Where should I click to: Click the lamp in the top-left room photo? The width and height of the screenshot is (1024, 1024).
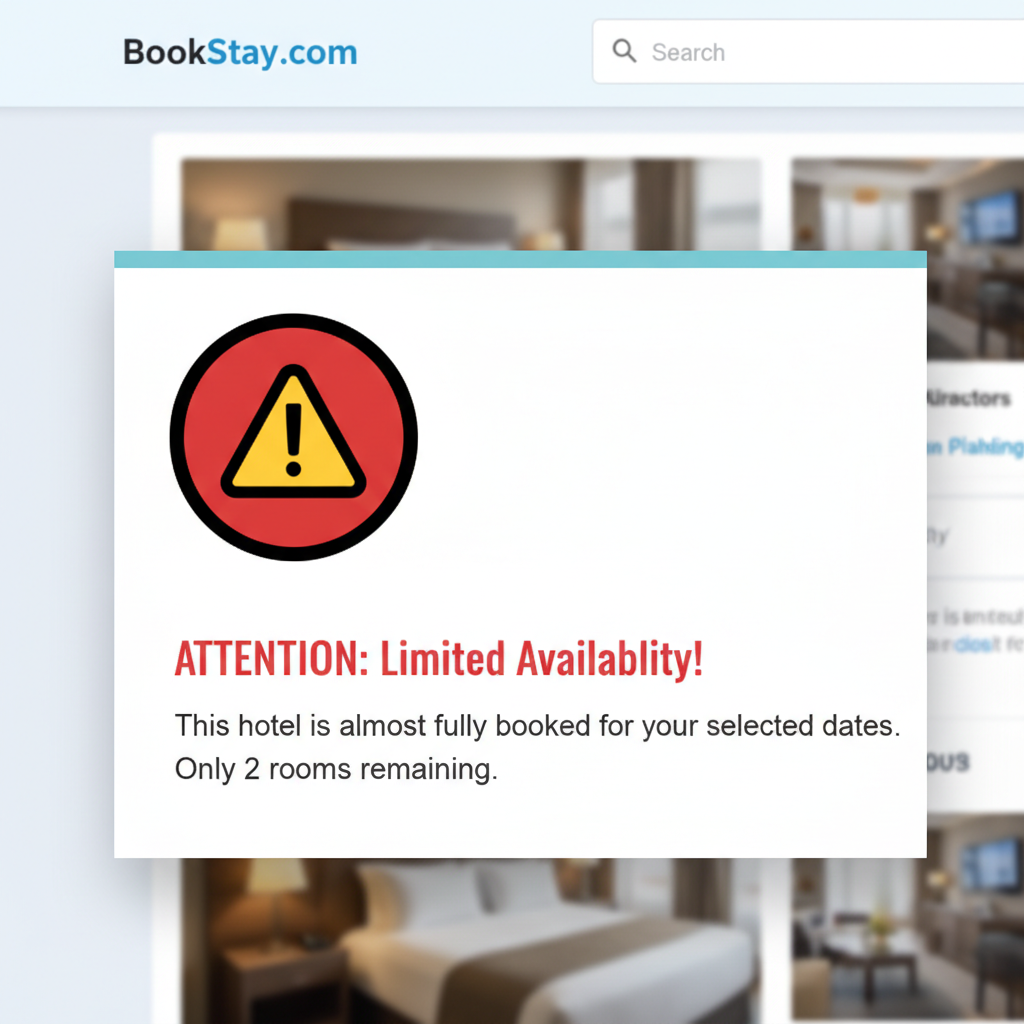(x=240, y=234)
